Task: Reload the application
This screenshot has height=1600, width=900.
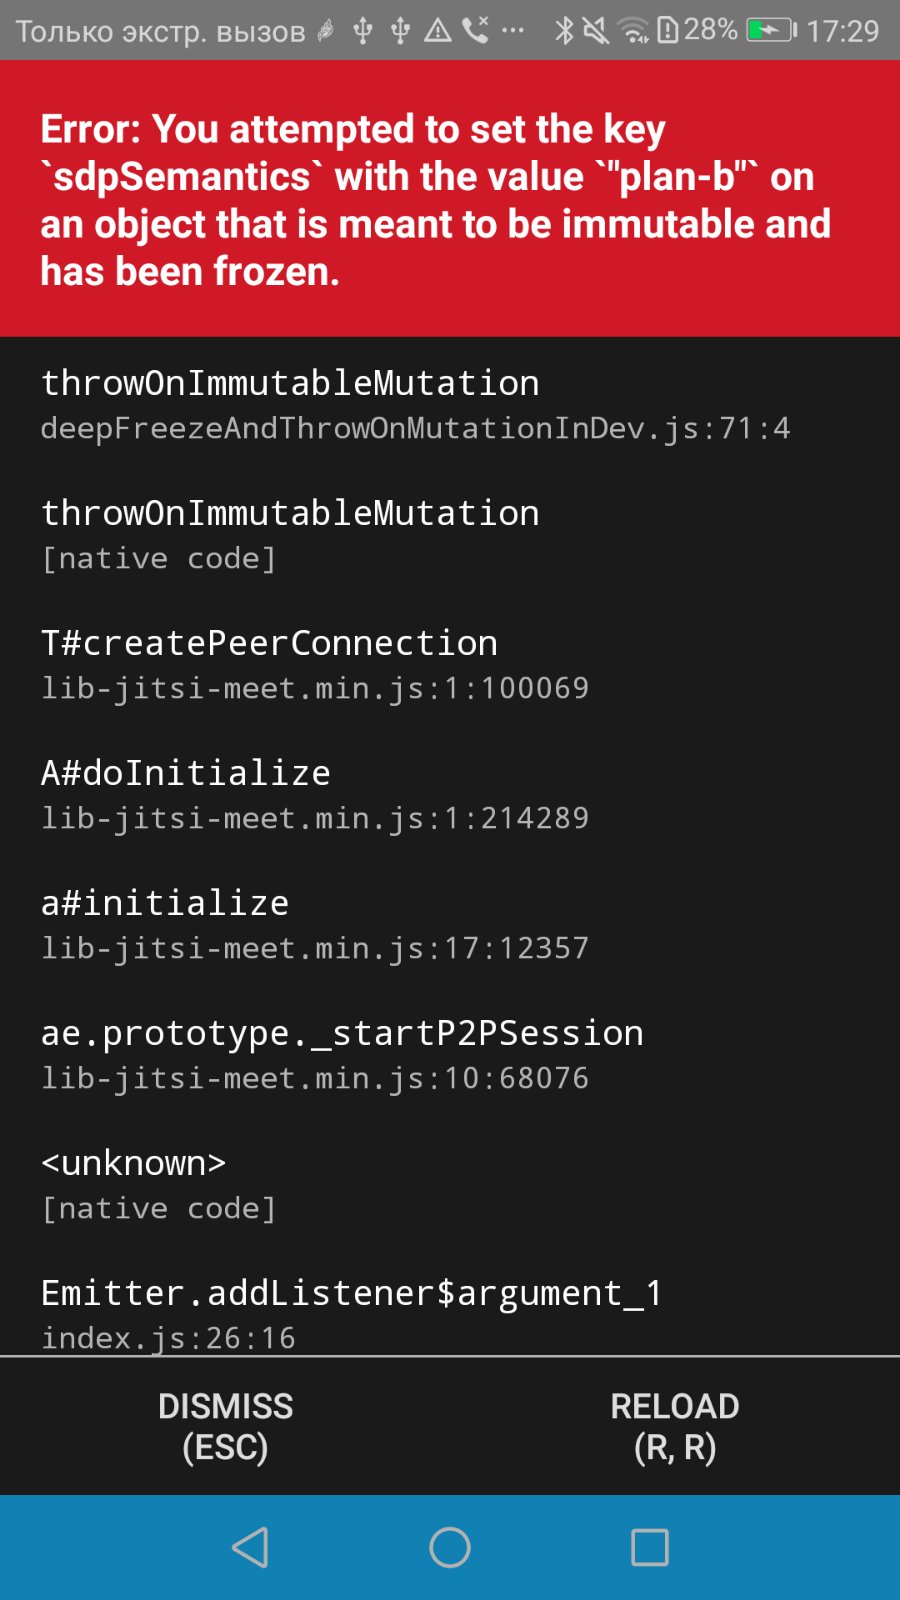Action: click(x=675, y=1425)
